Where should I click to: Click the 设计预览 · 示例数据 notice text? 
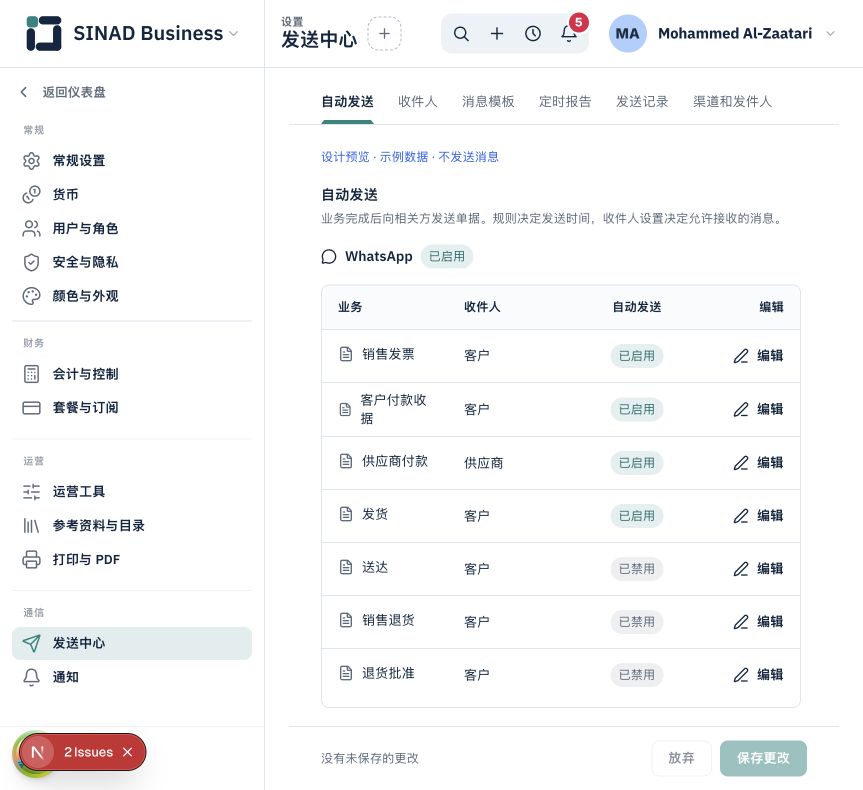(x=410, y=157)
